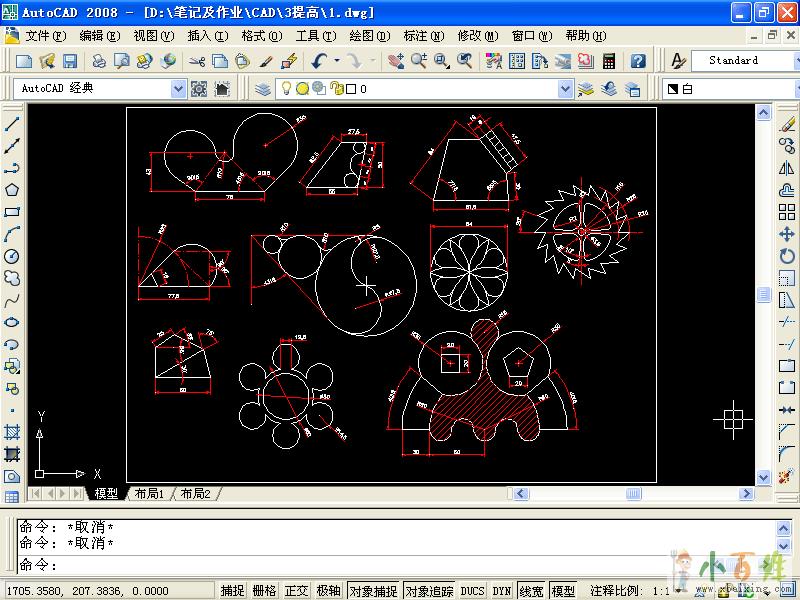The width and height of the screenshot is (800, 600).
Task: Activate the Hatch tool
Action: tap(12, 432)
